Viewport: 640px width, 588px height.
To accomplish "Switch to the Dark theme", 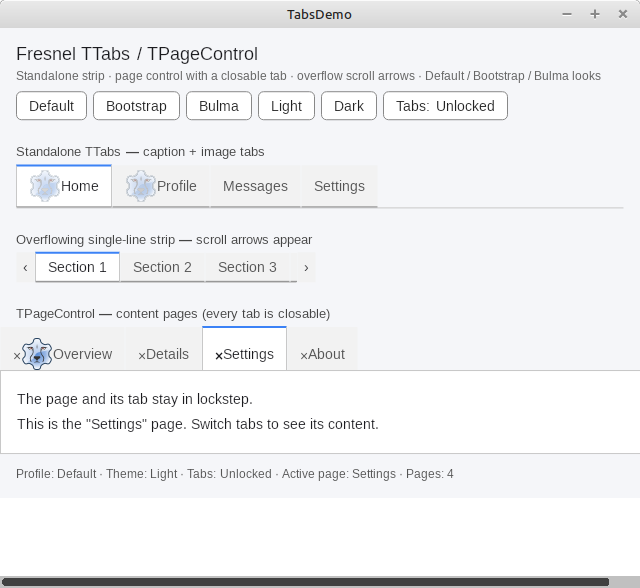I will (349, 106).
